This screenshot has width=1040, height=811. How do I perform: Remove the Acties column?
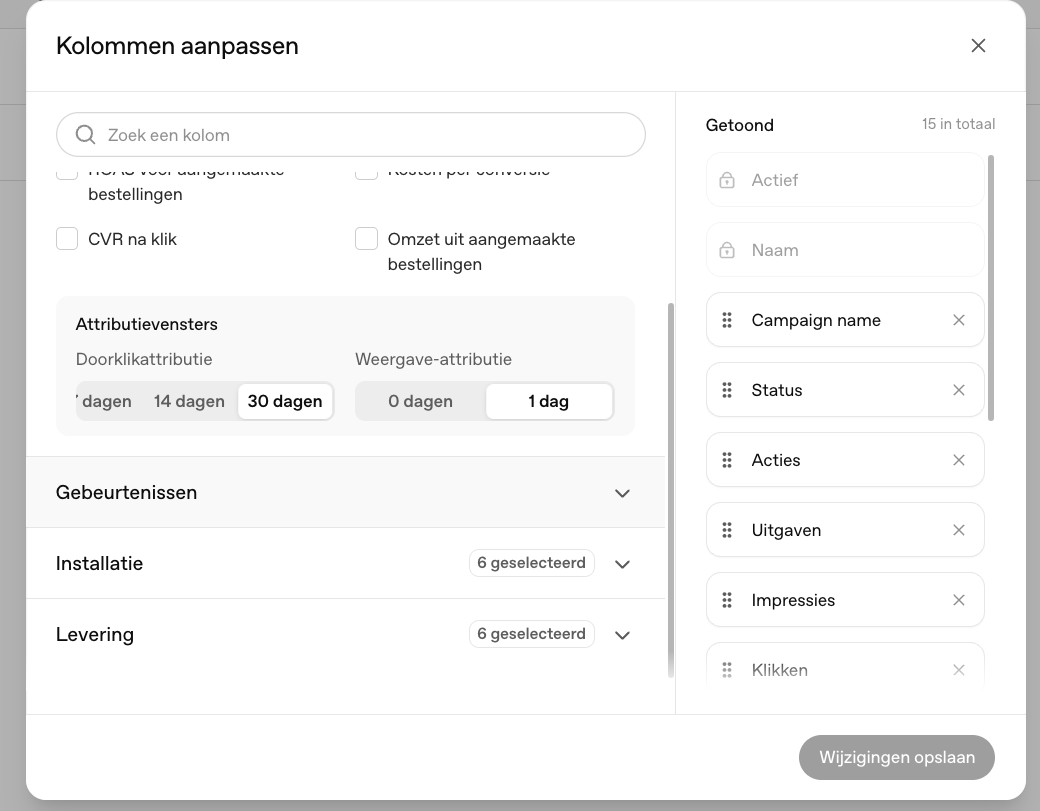coord(958,460)
